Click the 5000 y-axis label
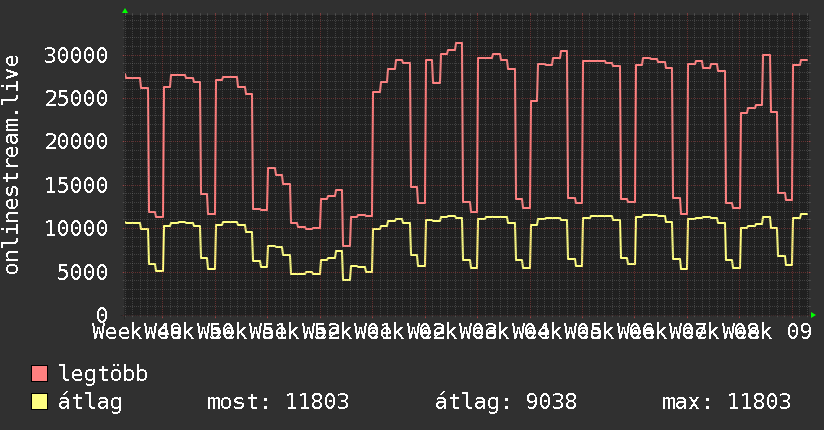Image resolution: width=824 pixels, height=430 pixels. [x=83, y=272]
